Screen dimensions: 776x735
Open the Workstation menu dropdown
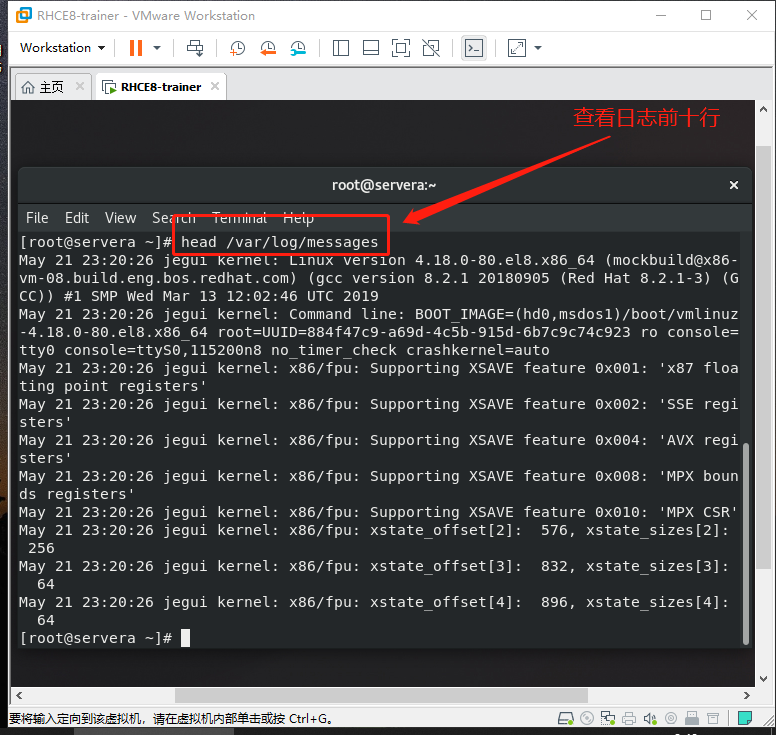[x=62, y=48]
